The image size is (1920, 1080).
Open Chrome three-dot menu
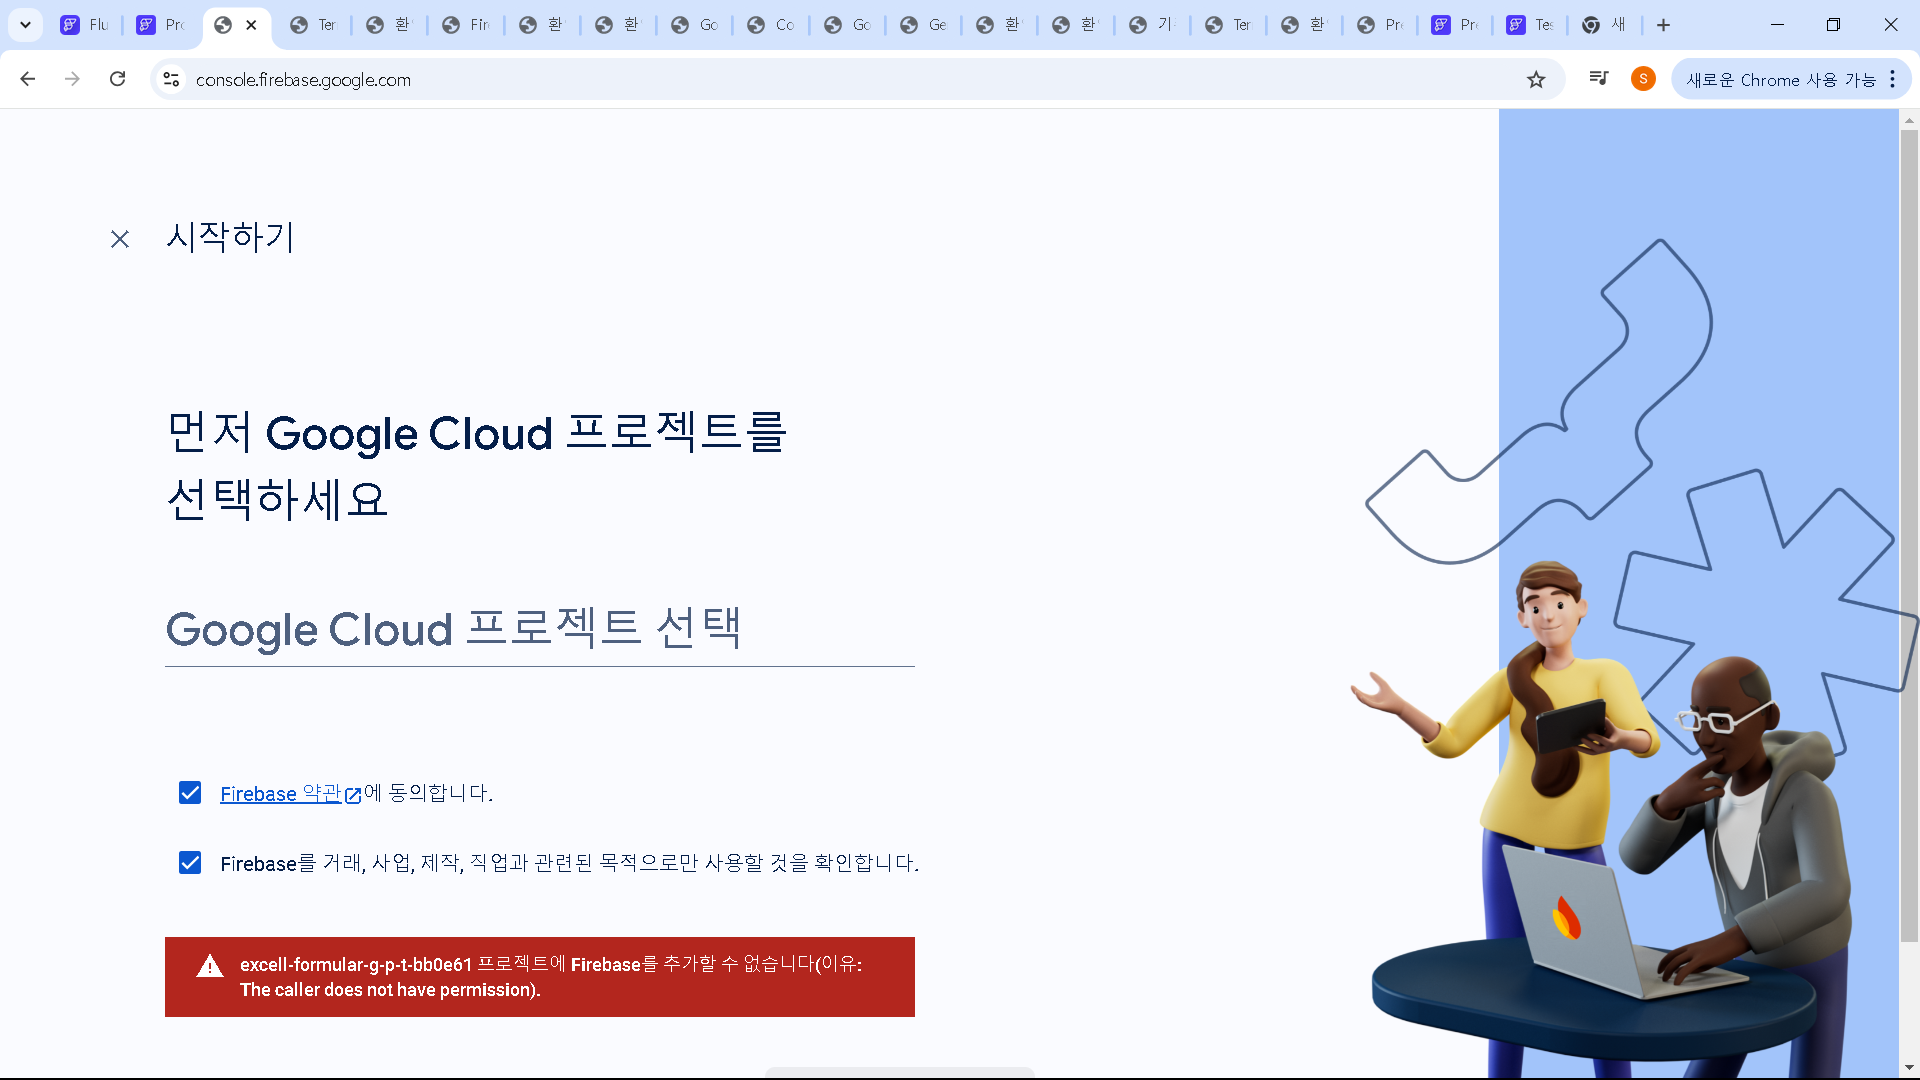[1893, 79]
